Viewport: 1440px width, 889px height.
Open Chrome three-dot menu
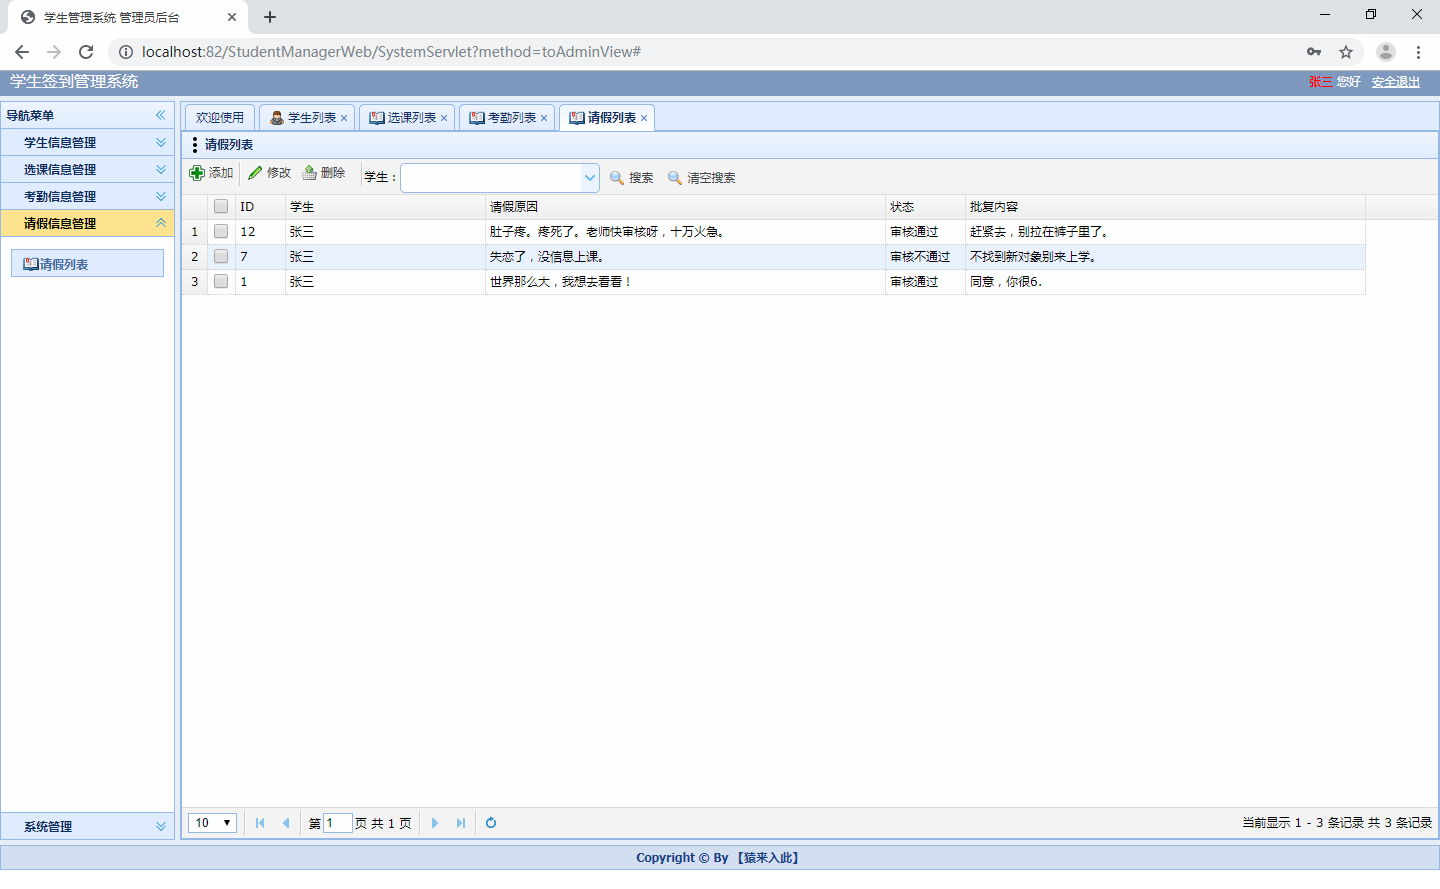point(1418,52)
